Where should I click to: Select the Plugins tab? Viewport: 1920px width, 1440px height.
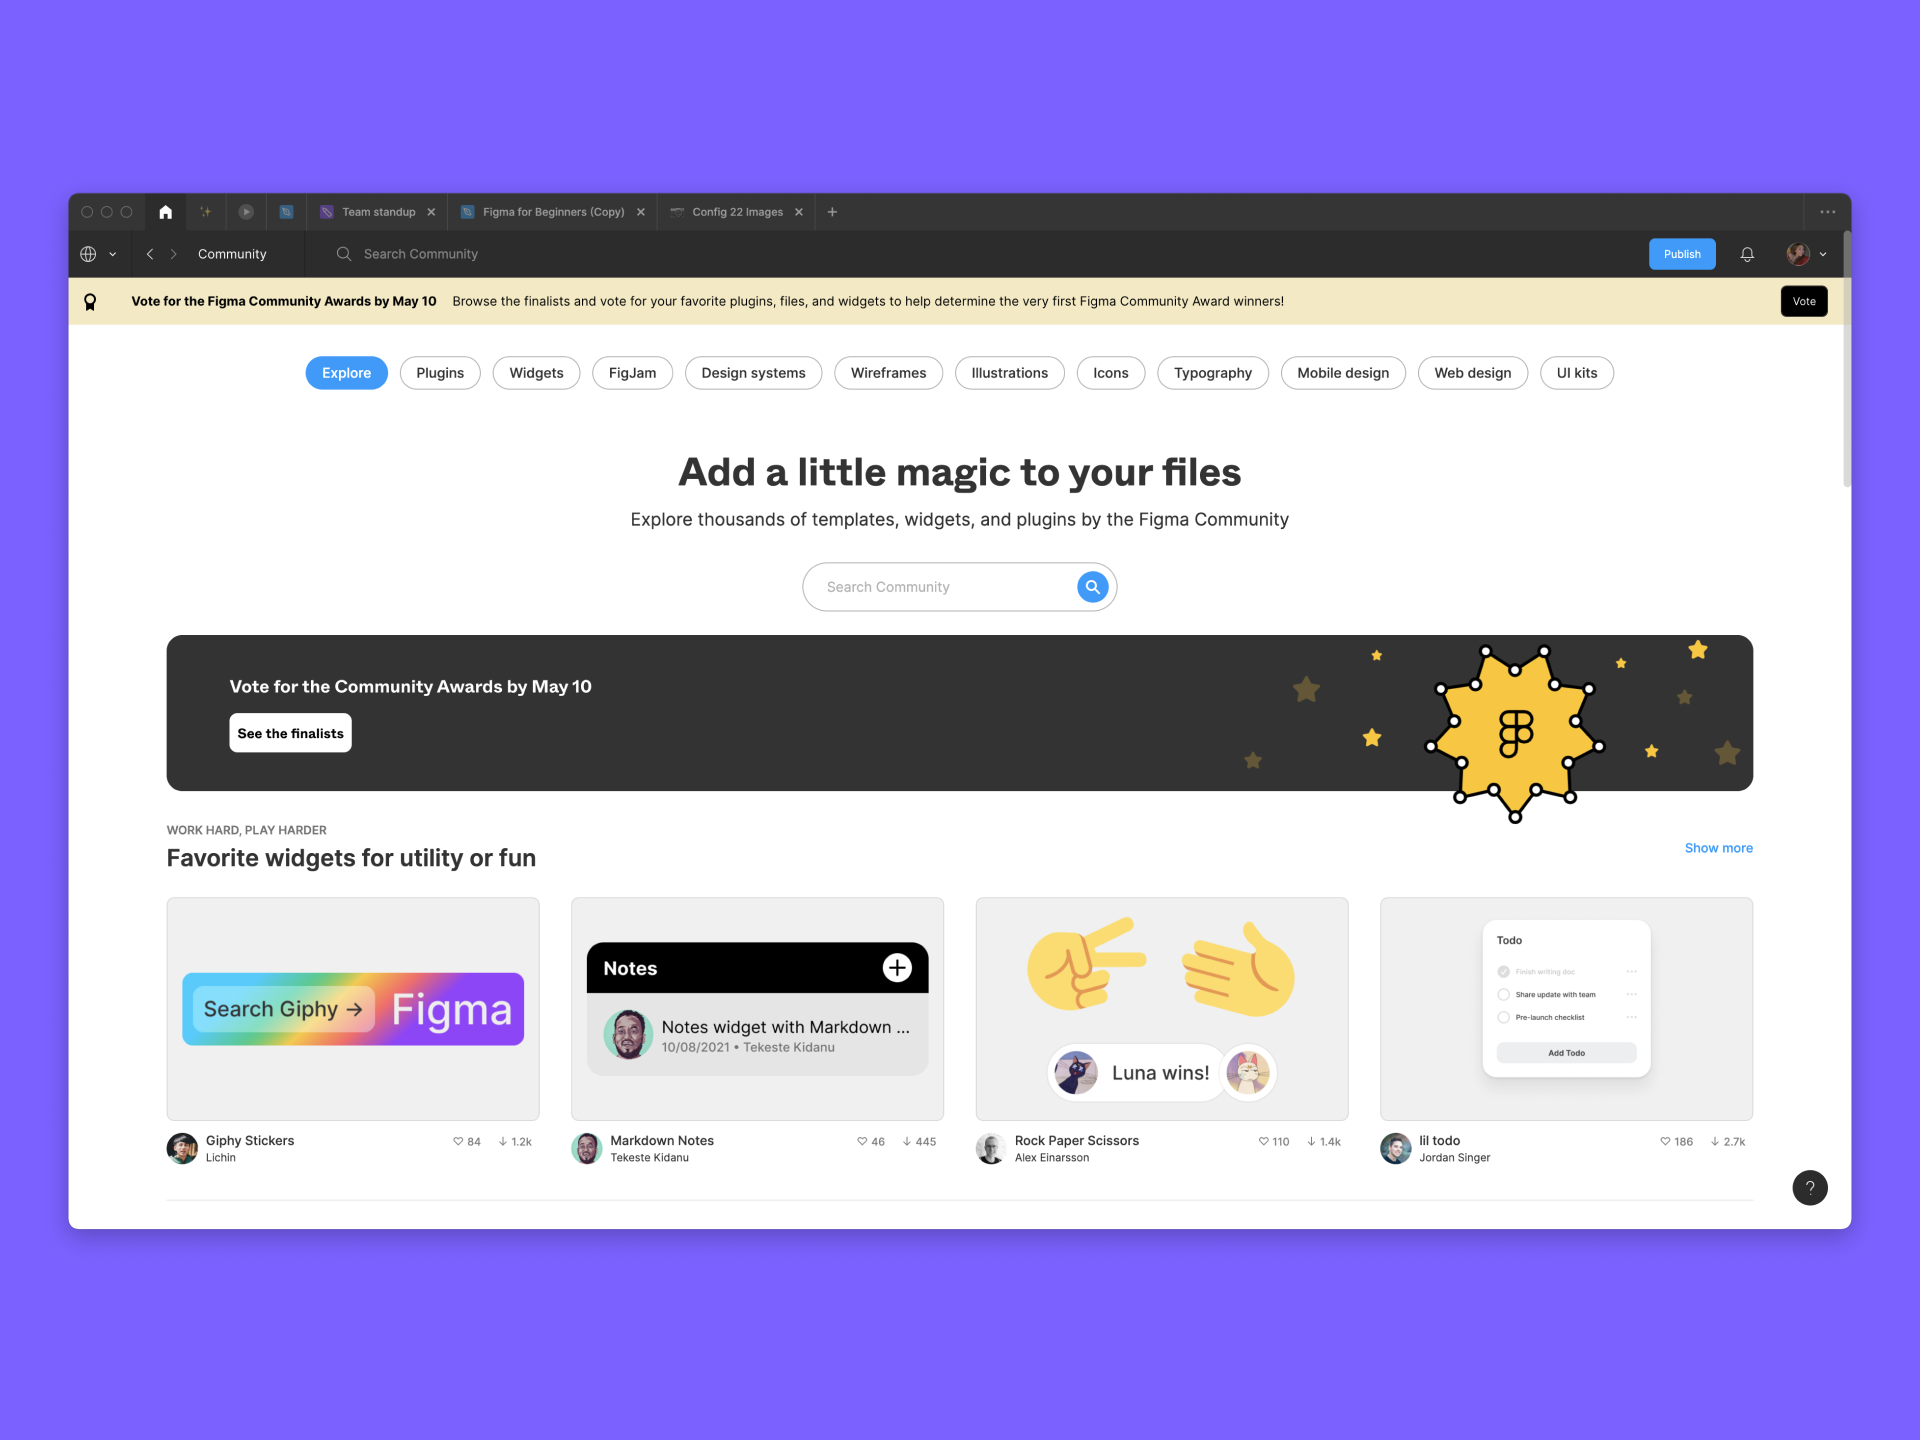point(438,372)
